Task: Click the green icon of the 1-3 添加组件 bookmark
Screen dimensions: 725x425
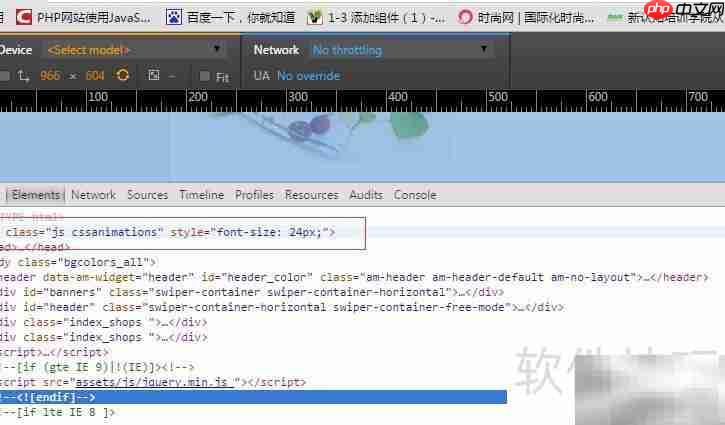Action: pos(314,18)
